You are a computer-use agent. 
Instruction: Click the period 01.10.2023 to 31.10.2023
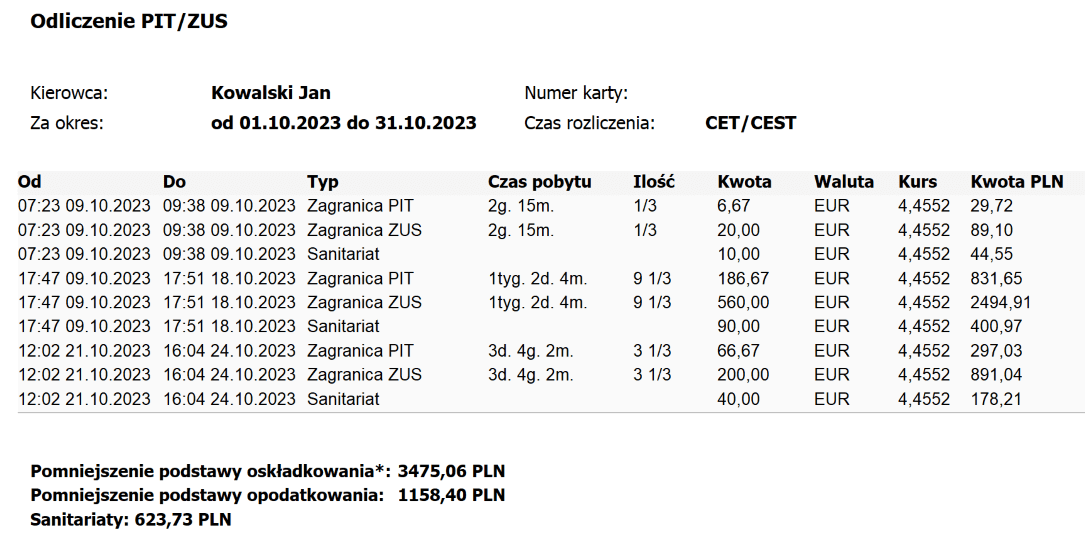(x=344, y=123)
